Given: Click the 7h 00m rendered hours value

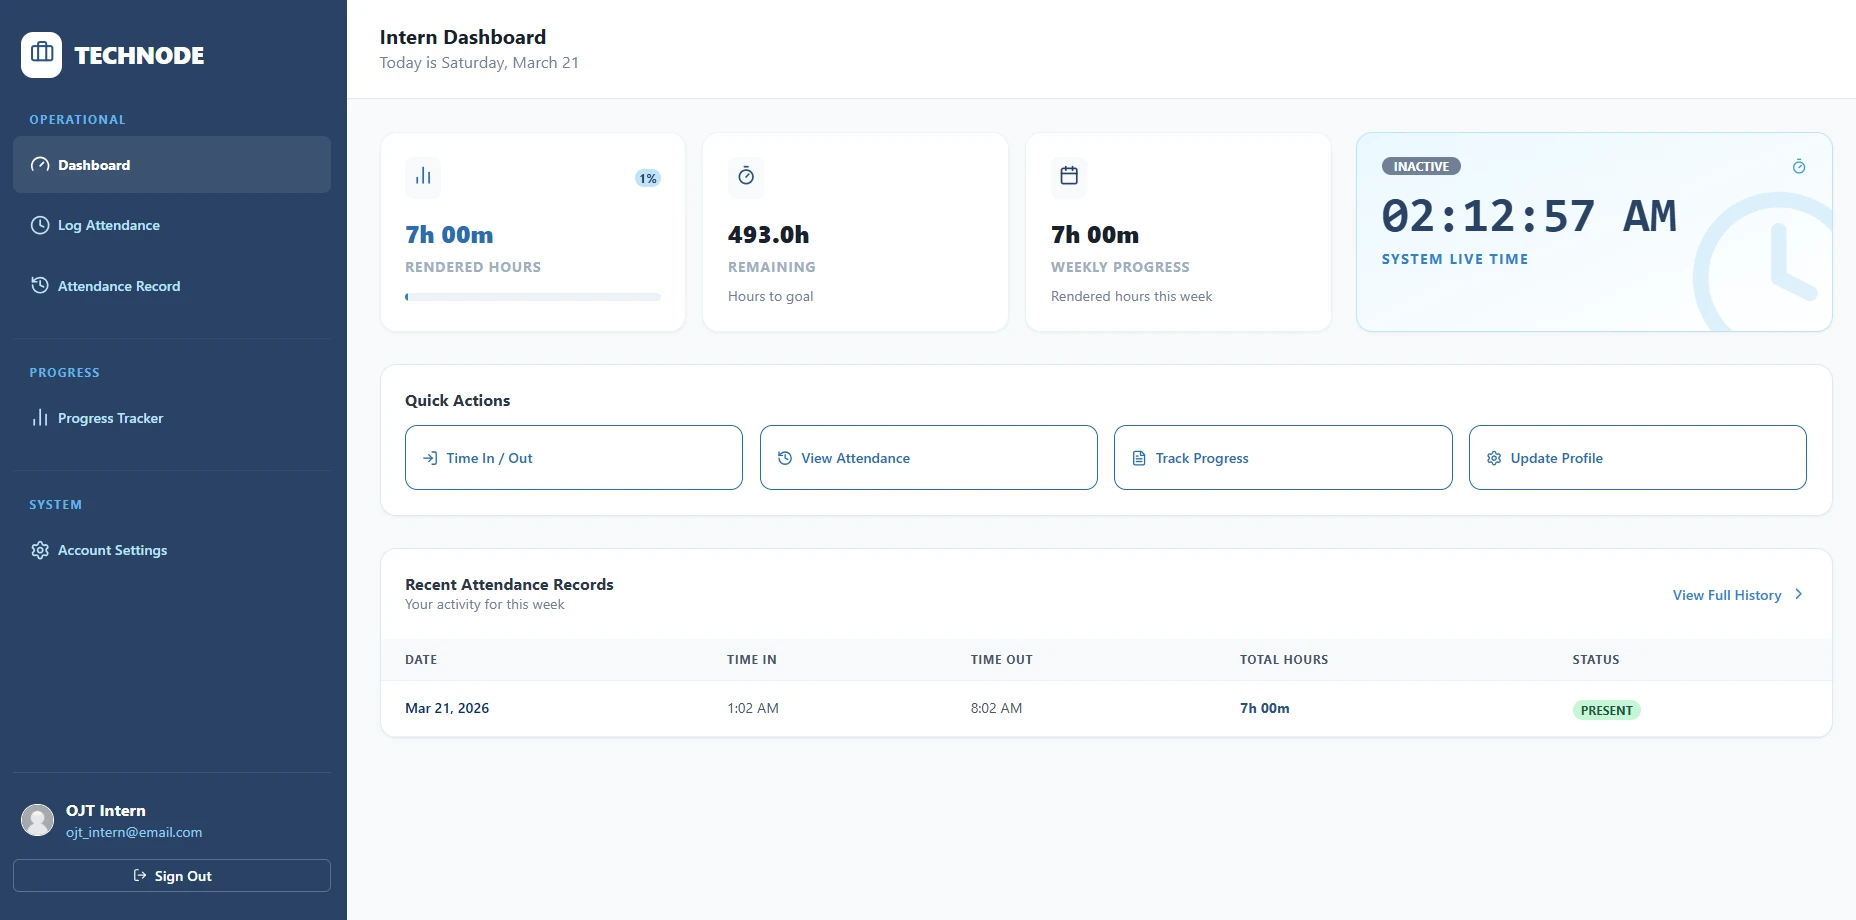Looking at the screenshot, I should [449, 235].
